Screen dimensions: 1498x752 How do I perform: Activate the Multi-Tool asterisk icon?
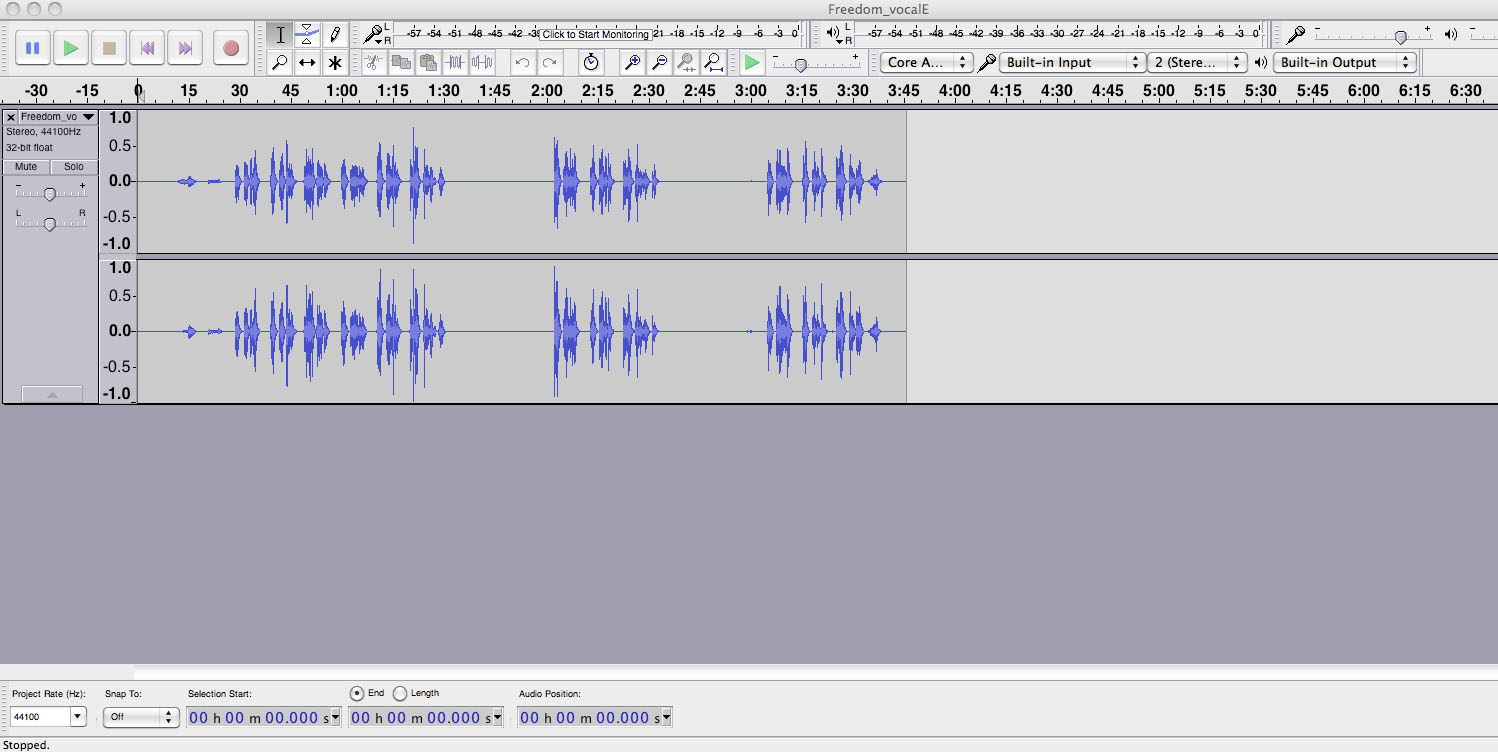pyautogui.click(x=335, y=63)
